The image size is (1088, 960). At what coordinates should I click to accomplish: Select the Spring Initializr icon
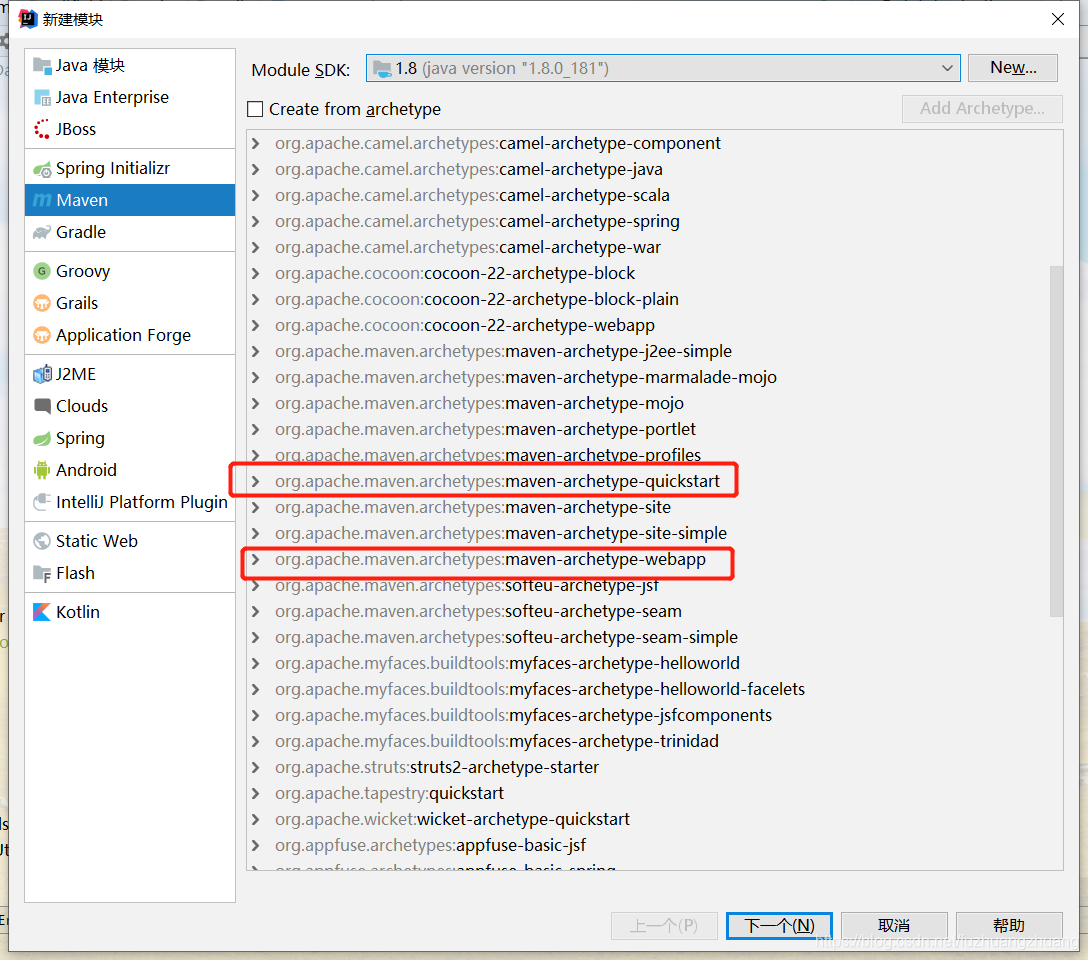[42, 169]
